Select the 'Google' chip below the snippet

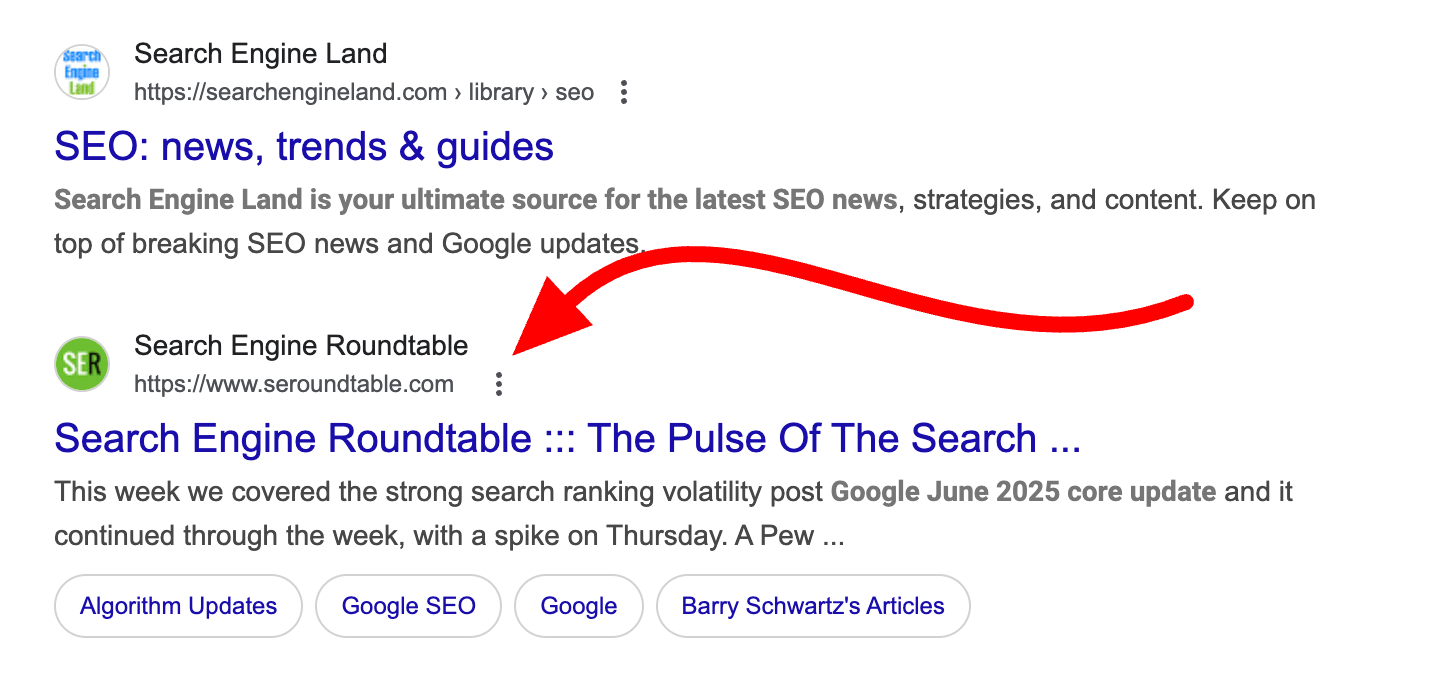point(578,606)
